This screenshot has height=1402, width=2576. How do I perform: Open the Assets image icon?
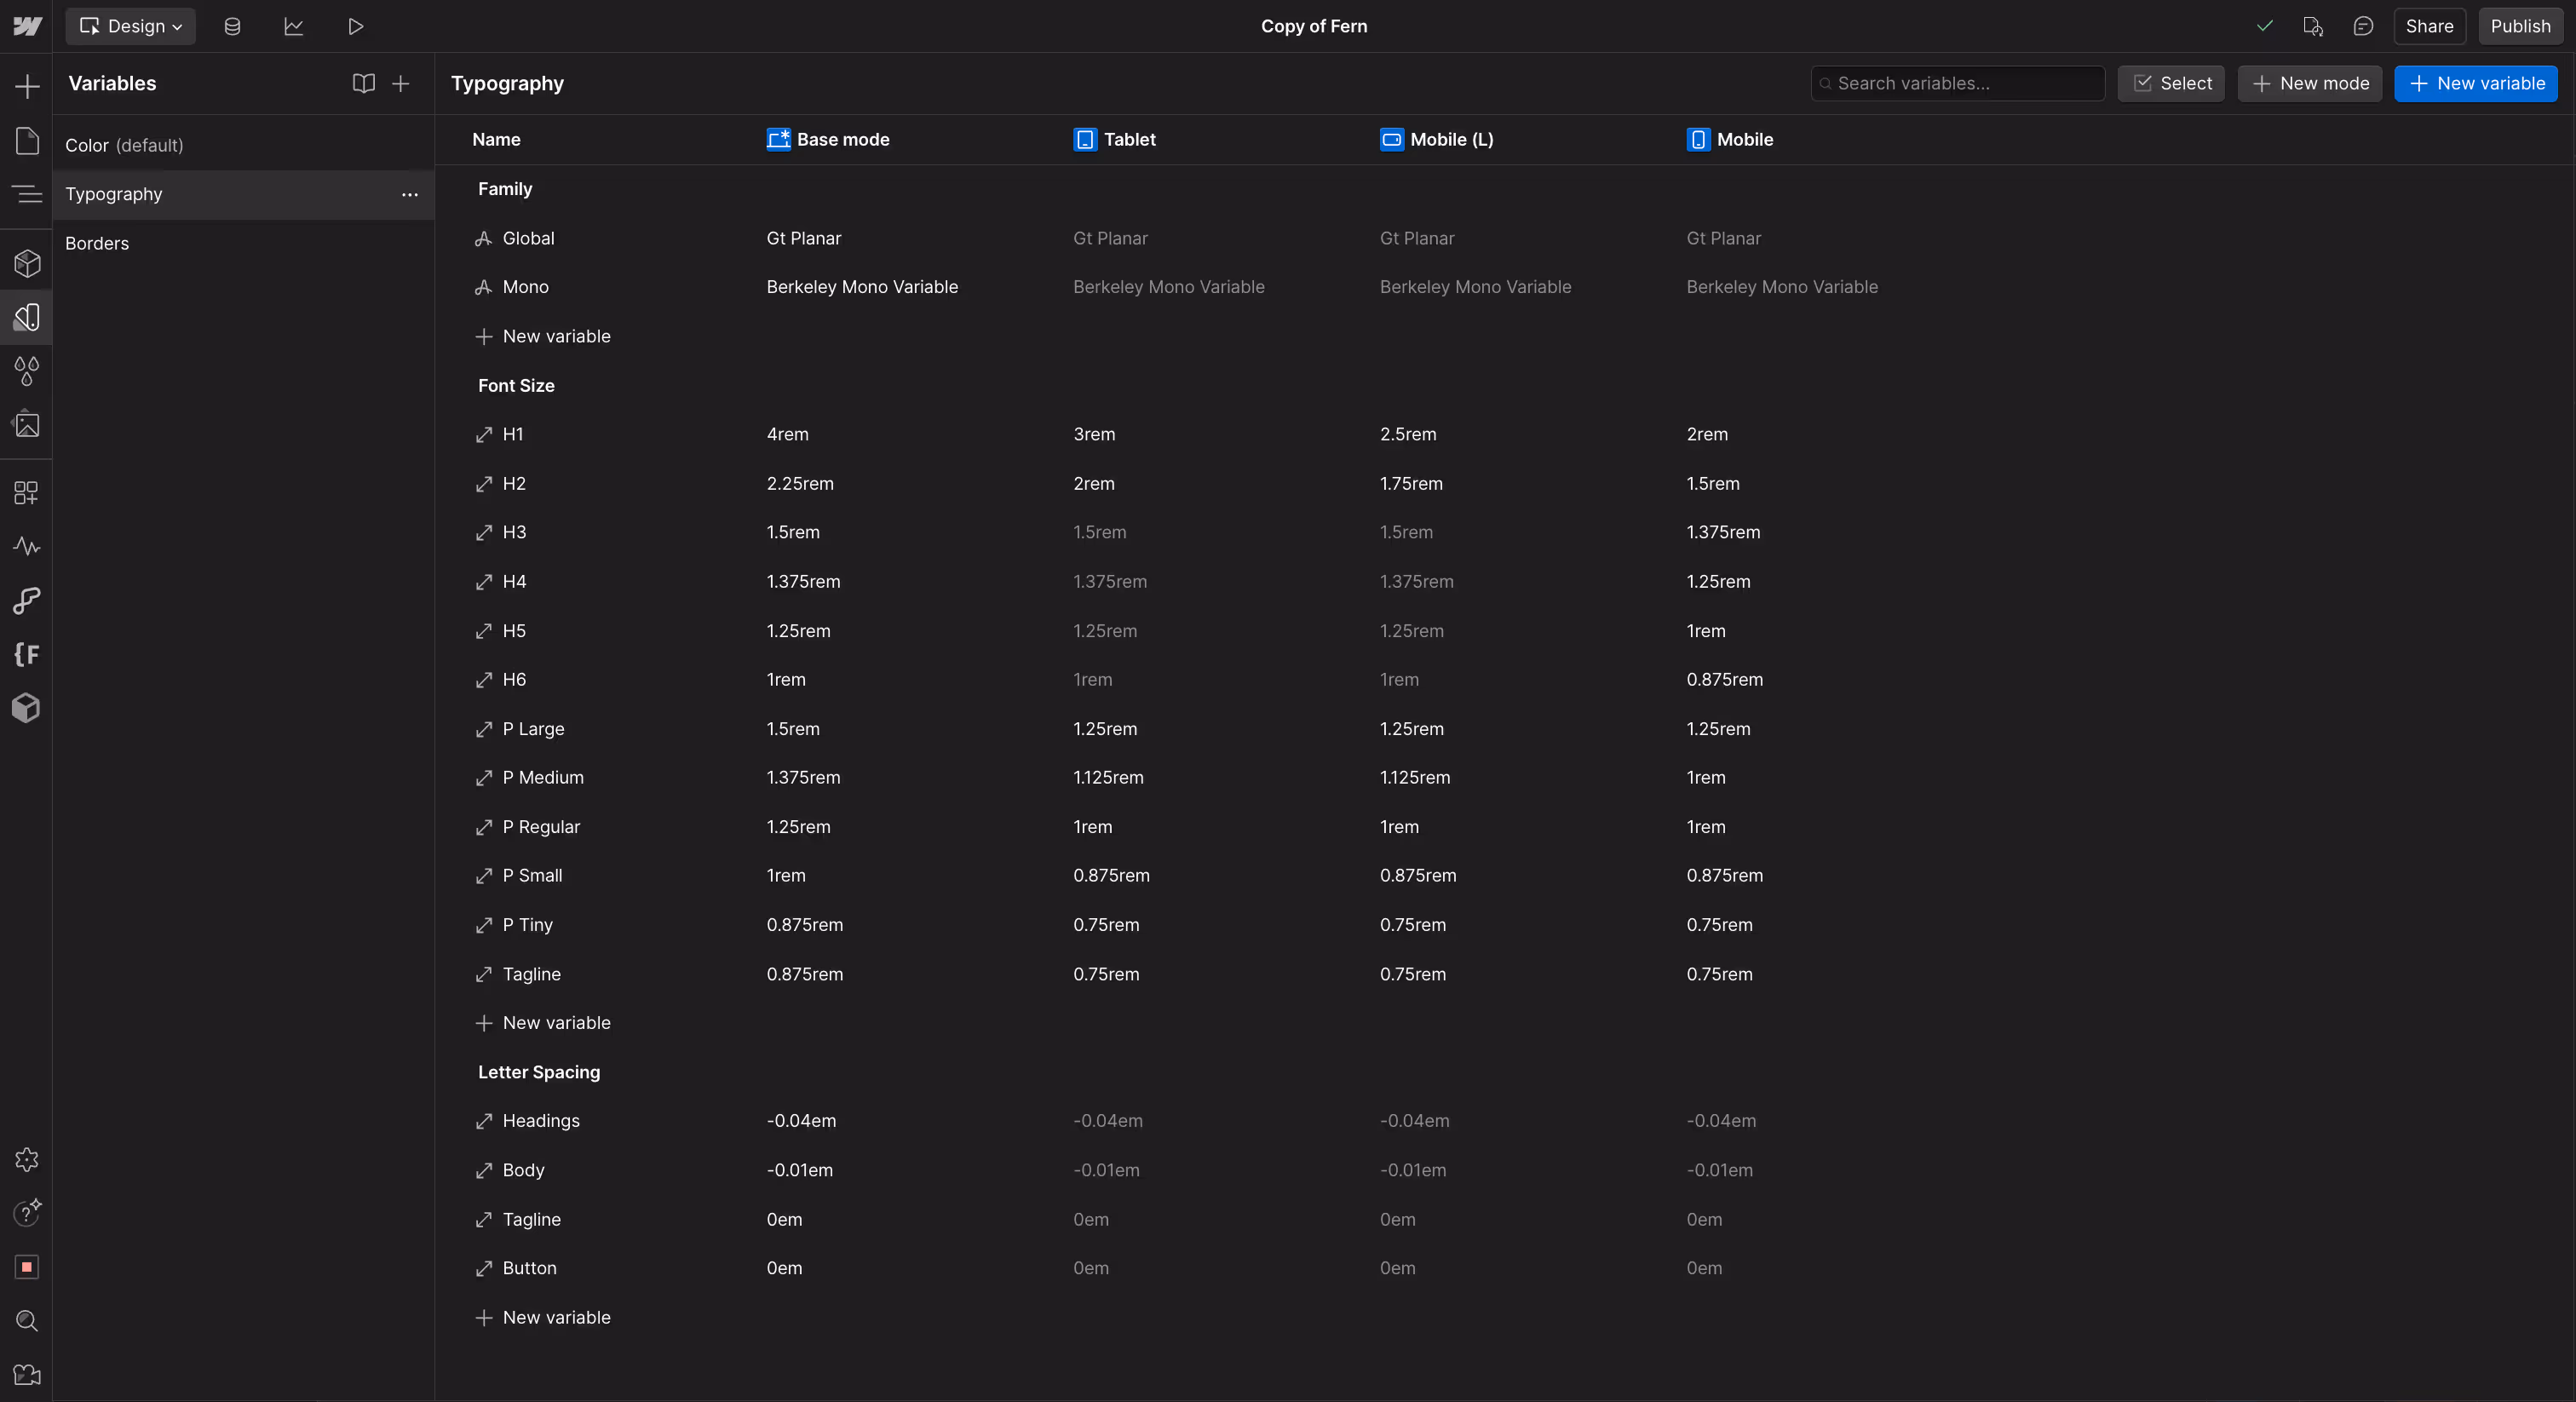(x=27, y=425)
